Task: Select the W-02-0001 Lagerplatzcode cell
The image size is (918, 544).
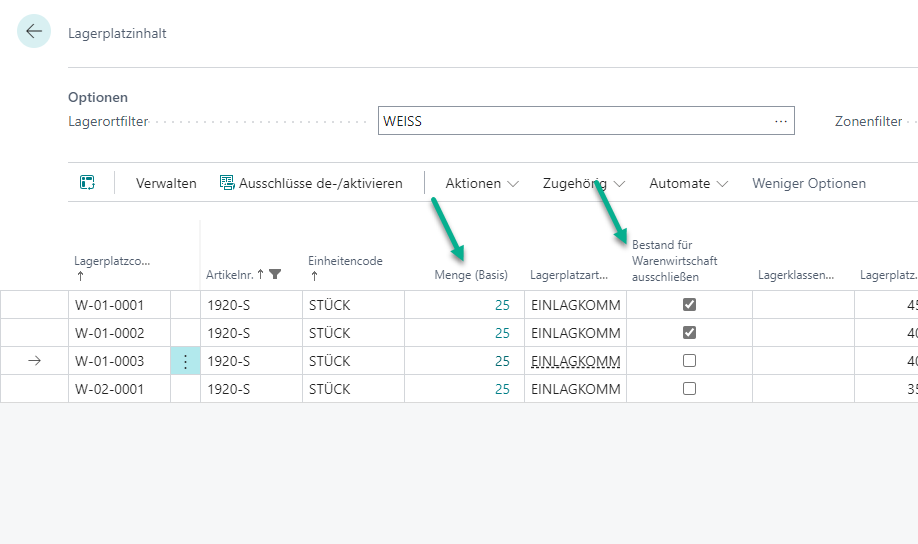Action: [109, 389]
